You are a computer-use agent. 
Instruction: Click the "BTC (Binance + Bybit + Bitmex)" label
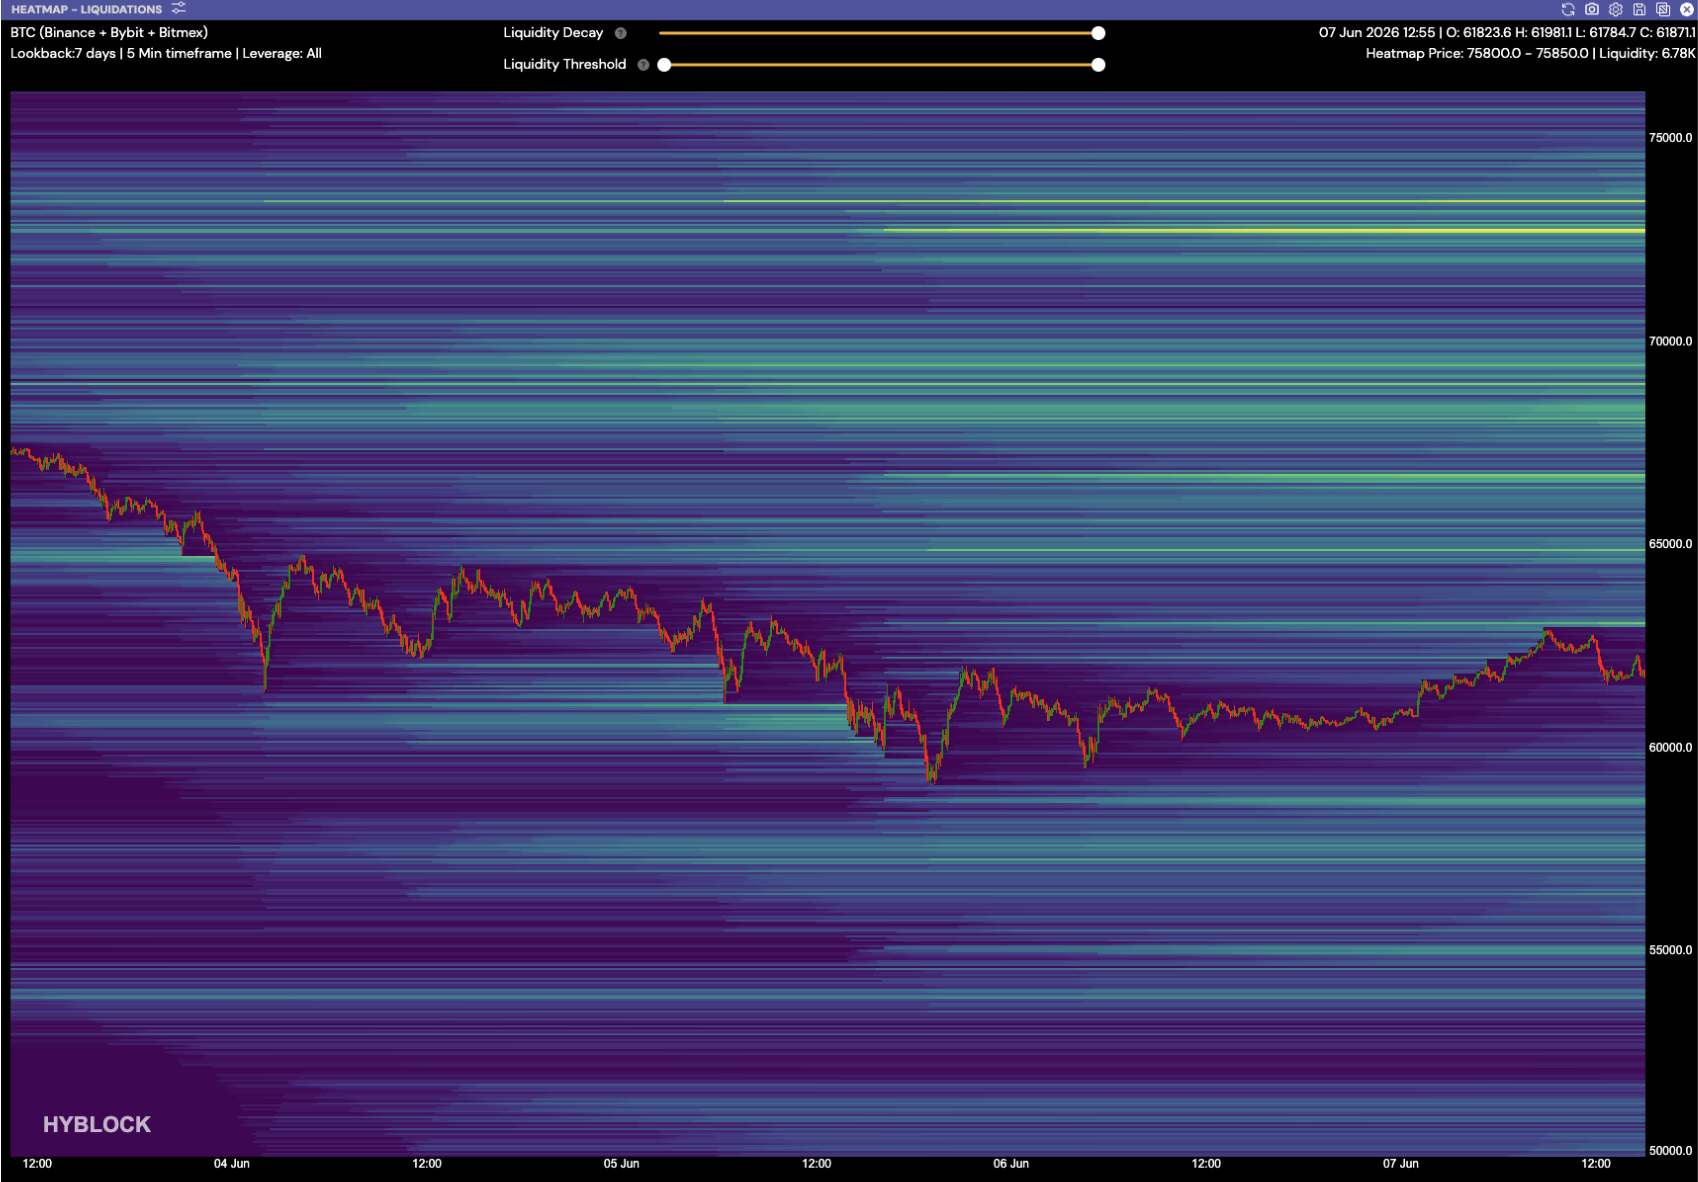(x=109, y=32)
